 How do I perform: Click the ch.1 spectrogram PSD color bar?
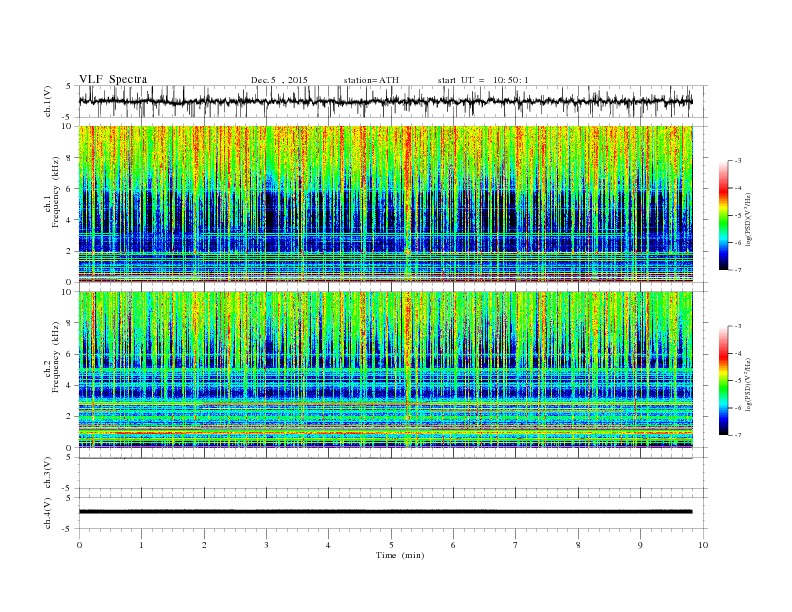(724, 215)
